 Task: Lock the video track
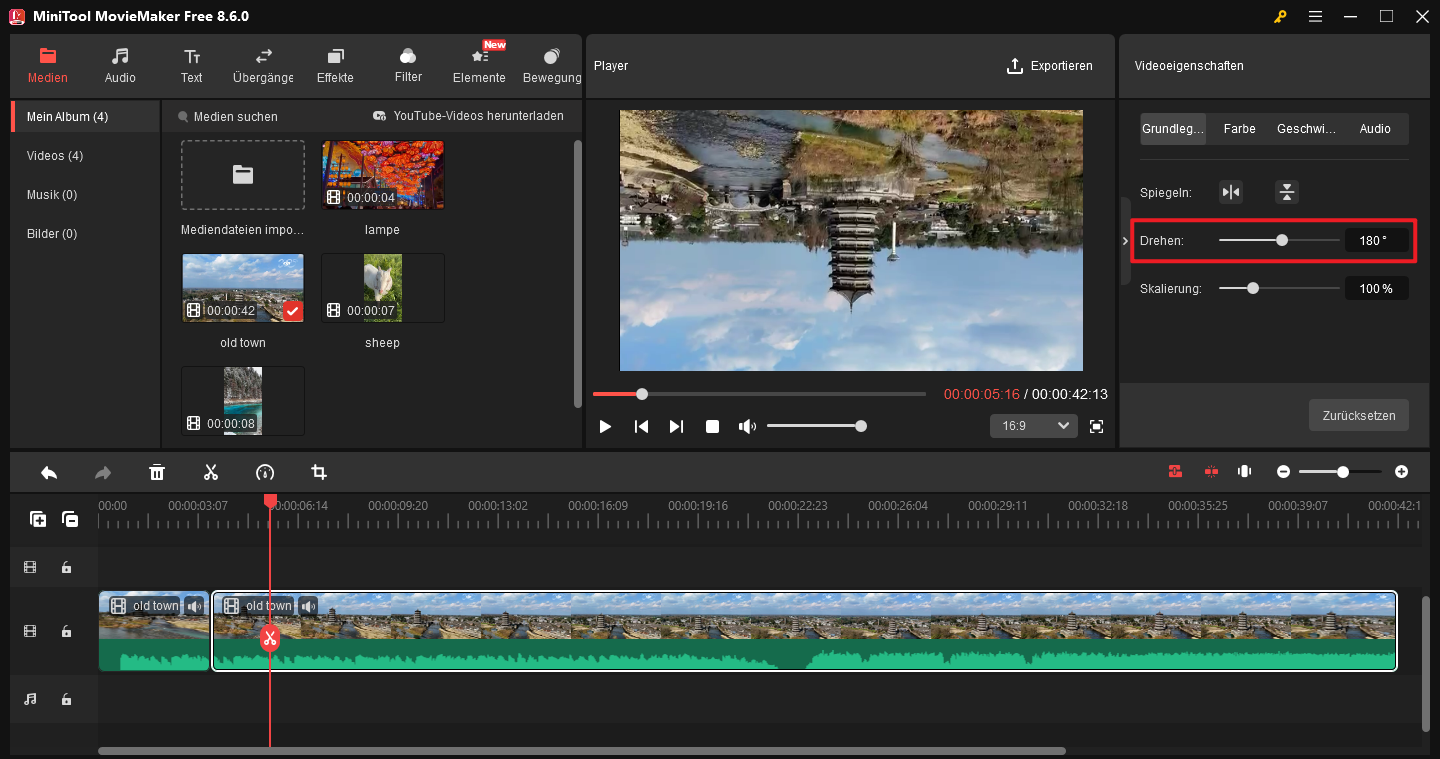tap(66, 631)
